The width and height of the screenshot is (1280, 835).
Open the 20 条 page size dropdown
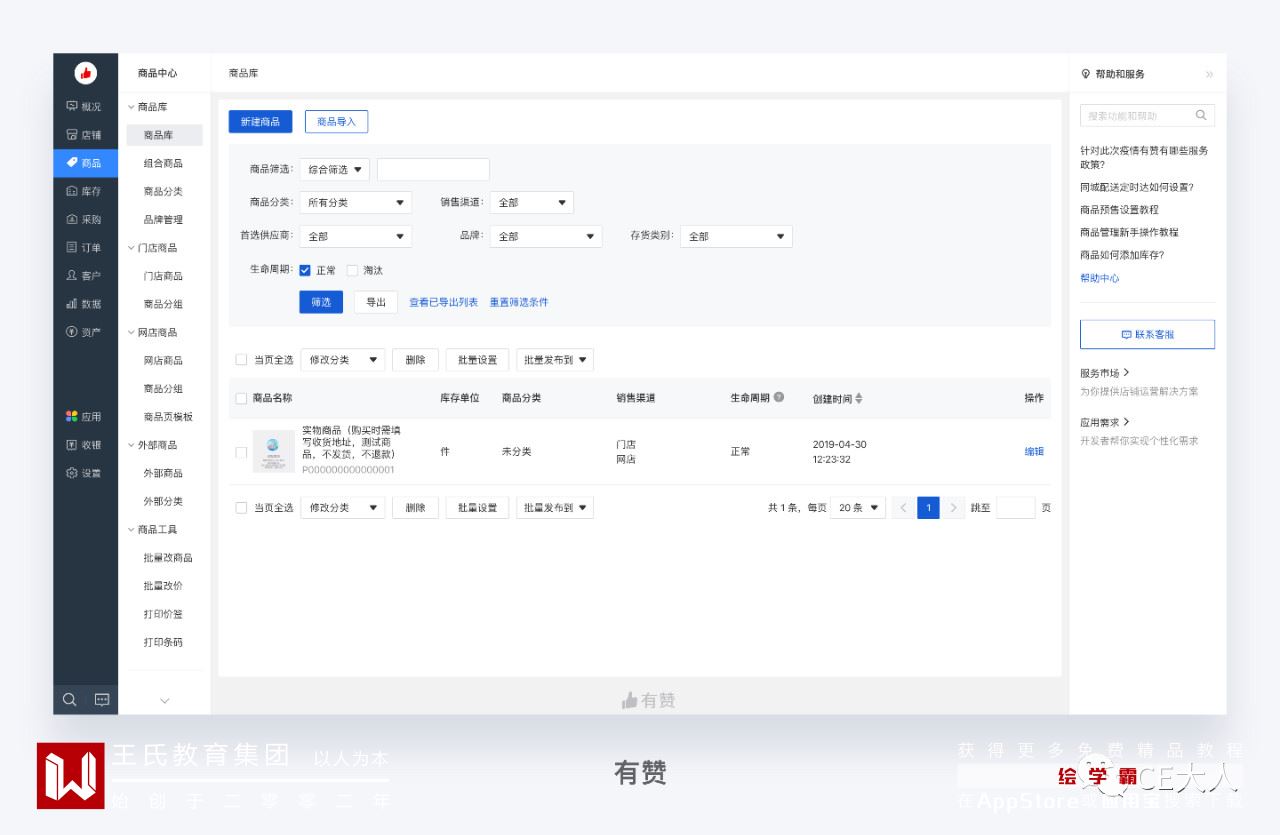coord(858,508)
